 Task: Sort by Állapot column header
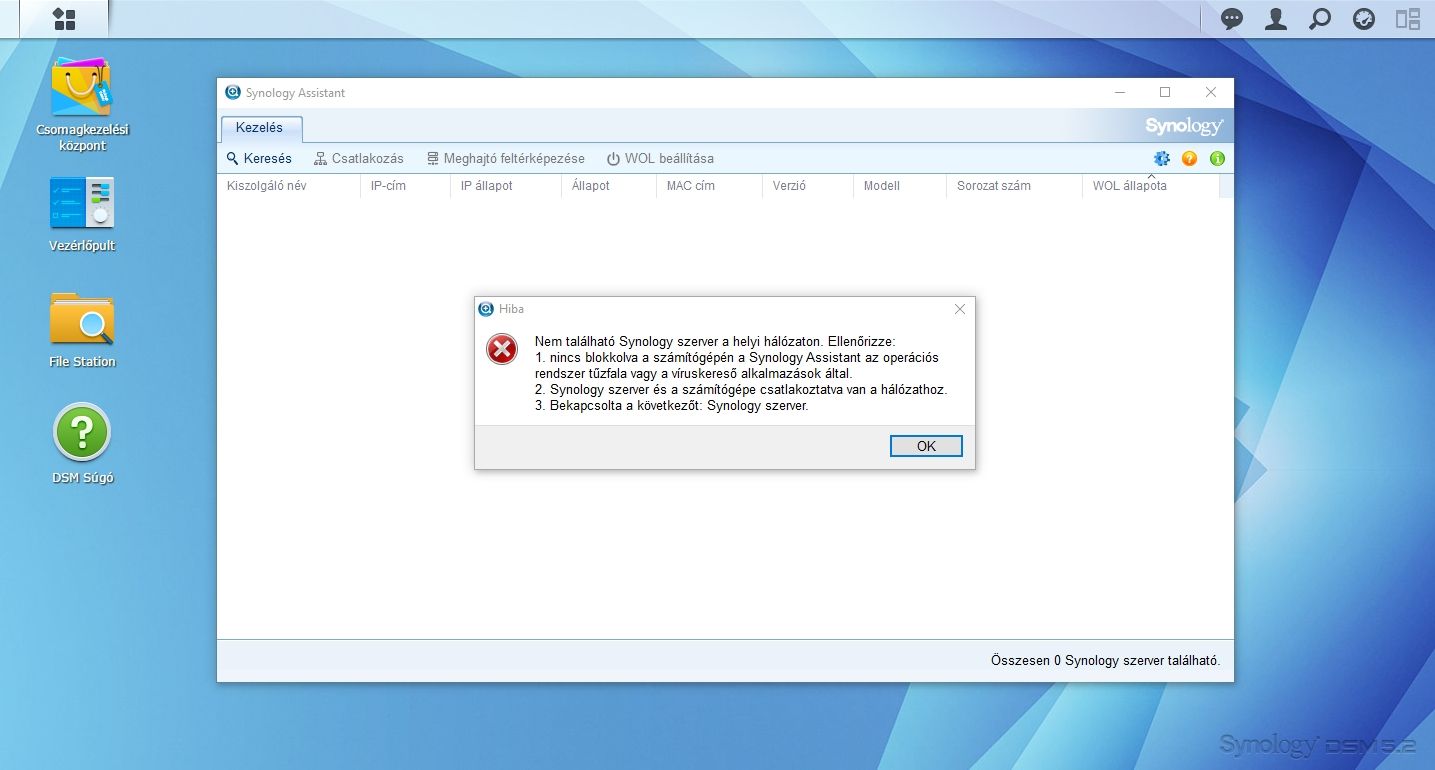tap(609, 186)
